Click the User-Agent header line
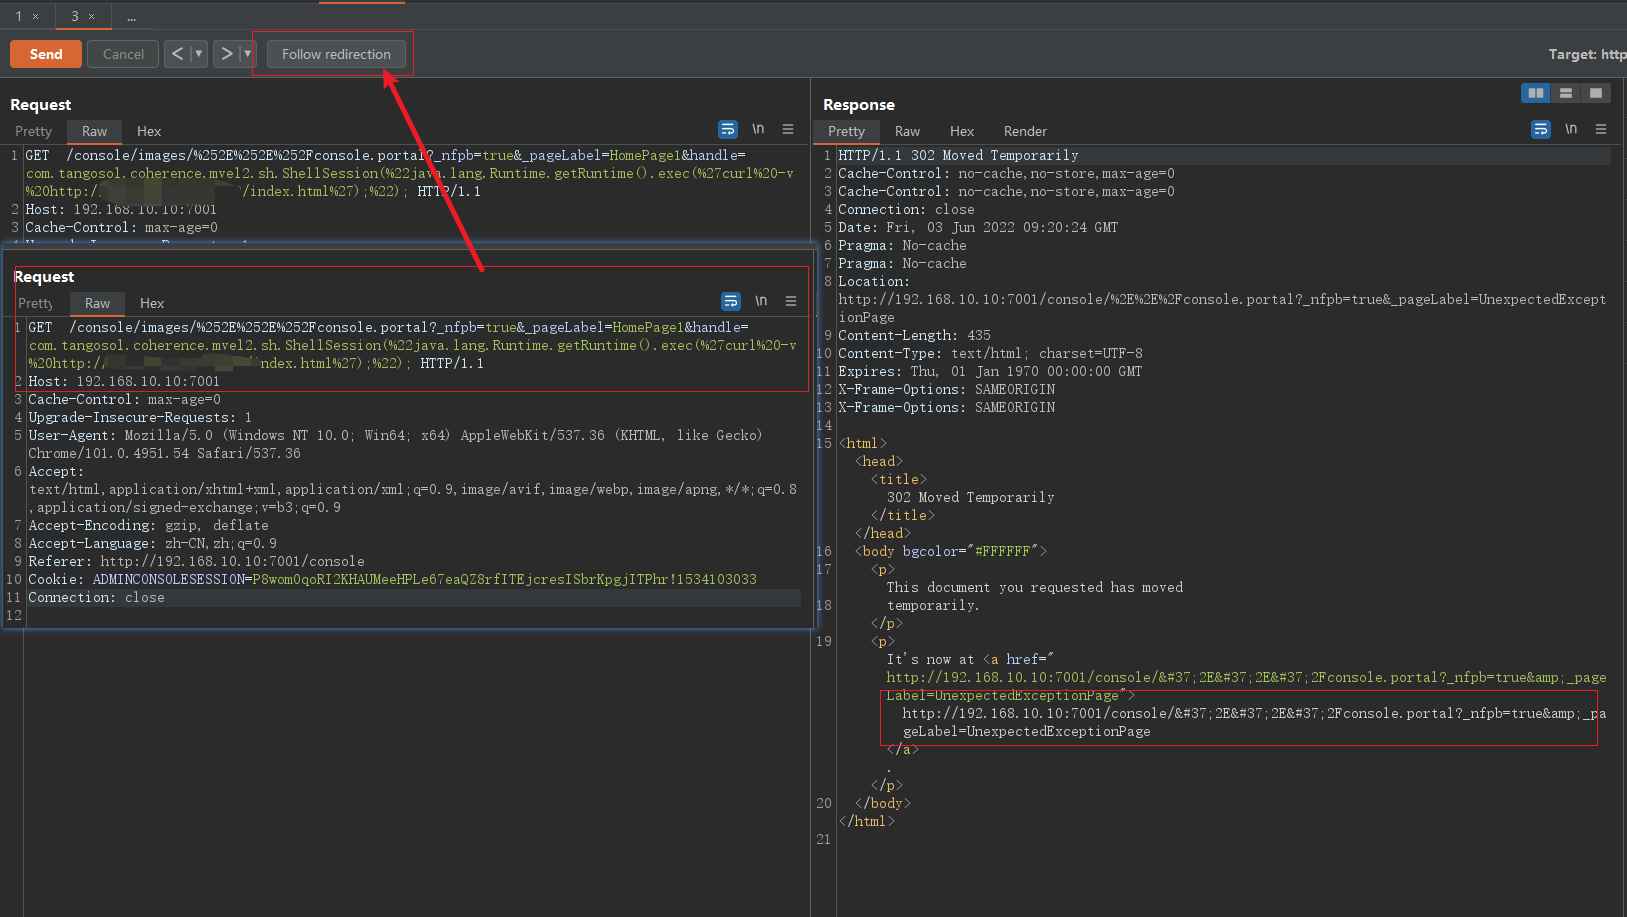Image resolution: width=1627 pixels, height=917 pixels. coord(395,444)
